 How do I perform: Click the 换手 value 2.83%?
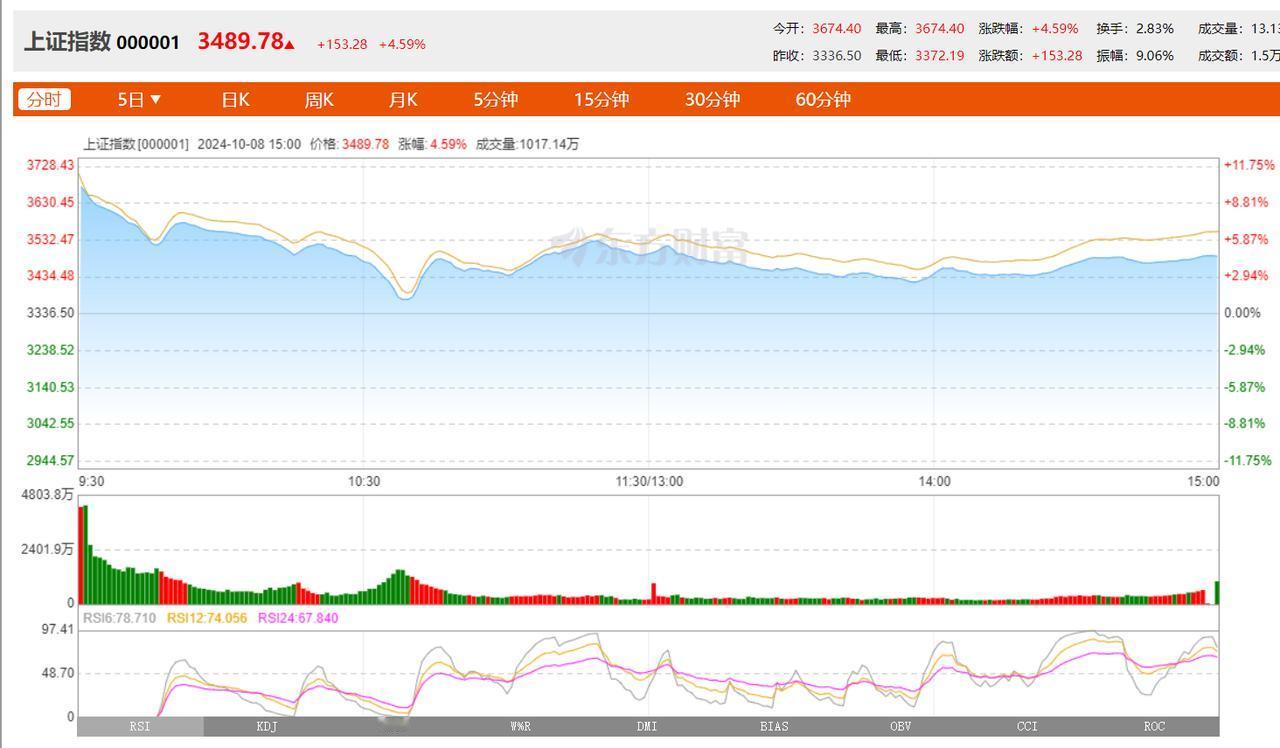[1155, 29]
